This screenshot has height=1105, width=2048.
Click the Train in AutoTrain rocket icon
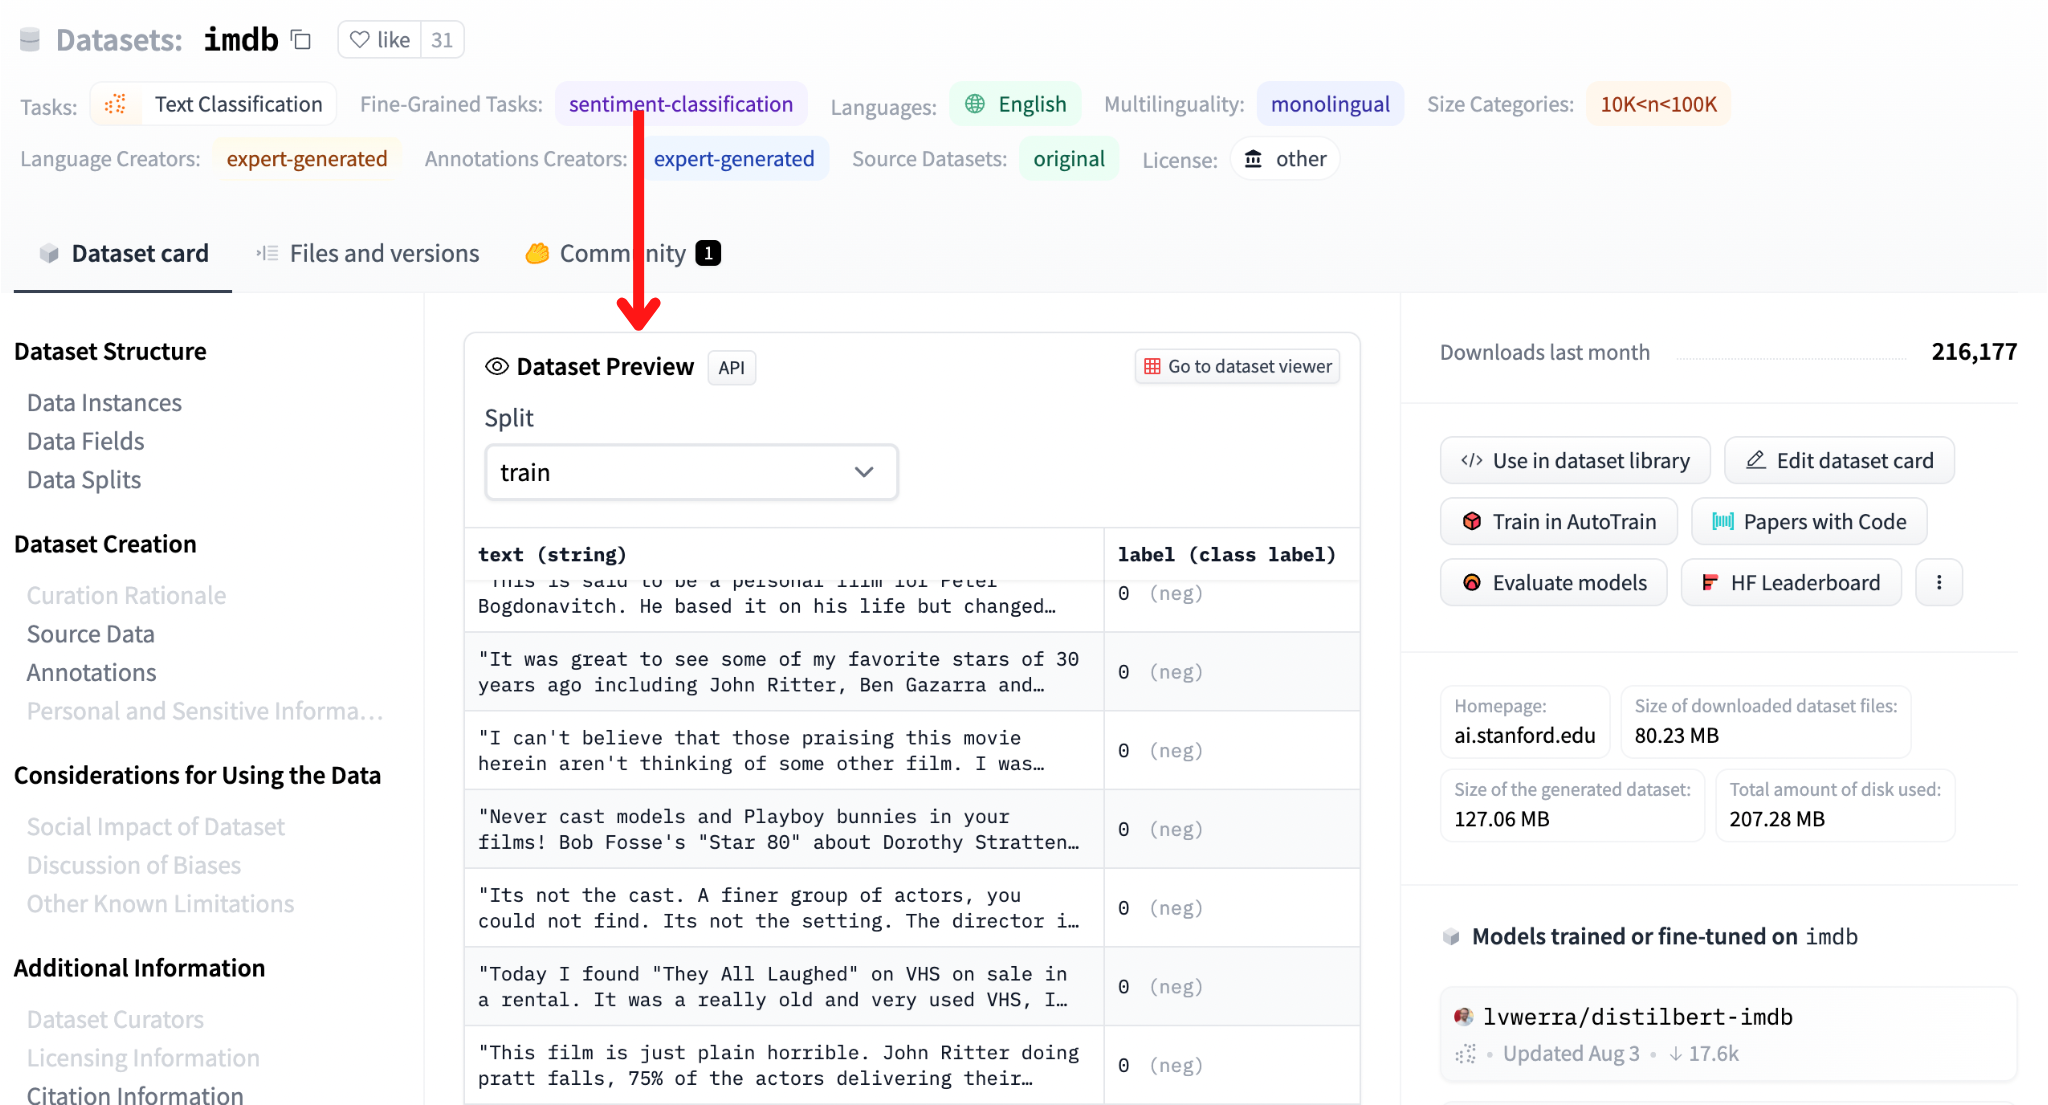click(1471, 521)
